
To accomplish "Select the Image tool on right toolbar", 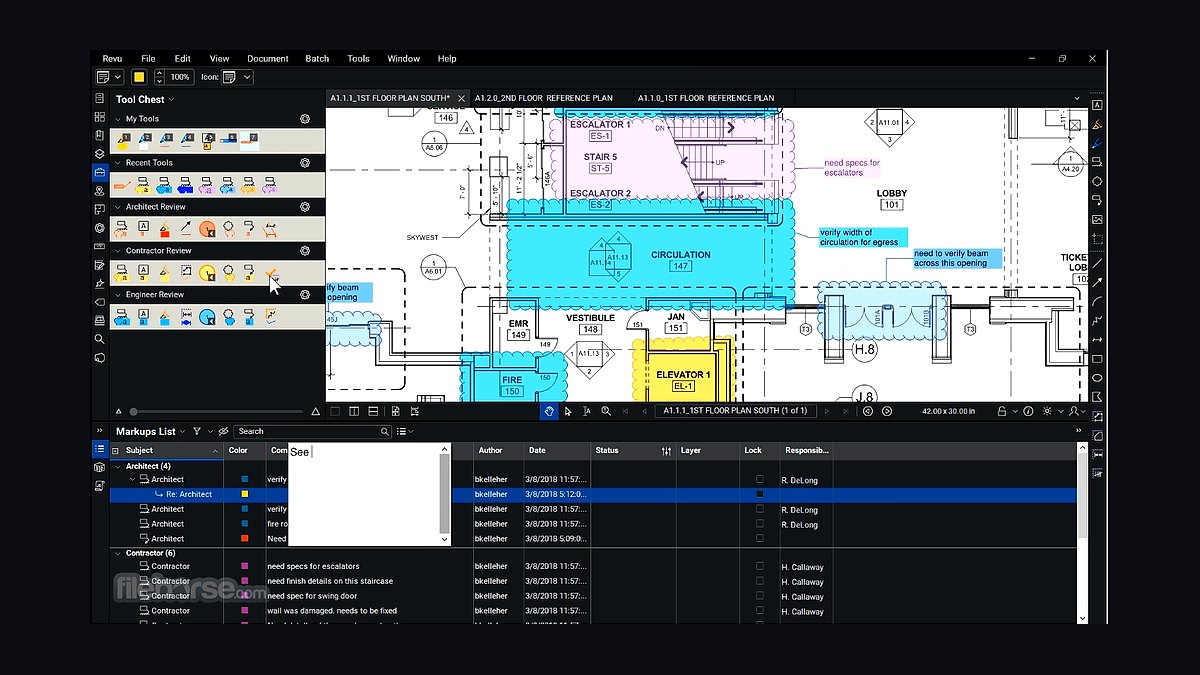I will point(1097,220).
